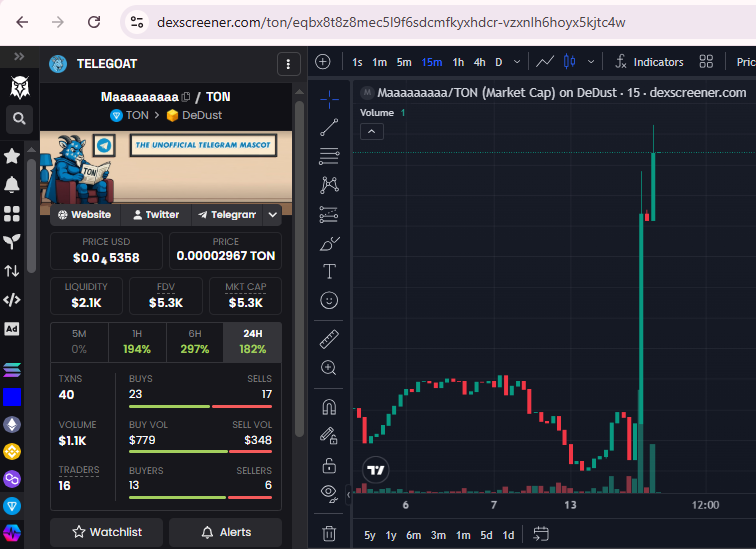The width and height of the screenshot is (756, 549).
Task: Open alerts bell sidebar icon
Action: 12,185
